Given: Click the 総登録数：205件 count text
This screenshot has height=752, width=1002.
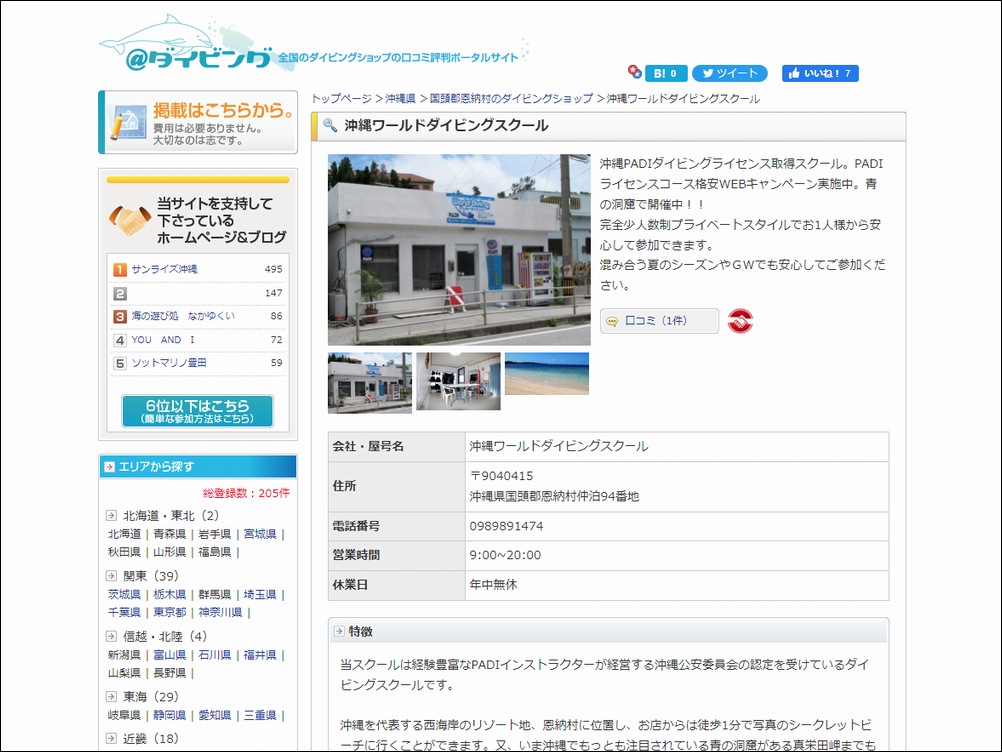Looking at the screenshot, I should [x=246, y=493].
